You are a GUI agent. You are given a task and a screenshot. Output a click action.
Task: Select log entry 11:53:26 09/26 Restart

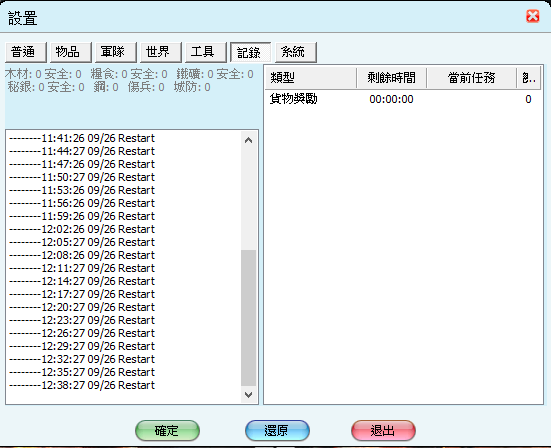(82, 190)
